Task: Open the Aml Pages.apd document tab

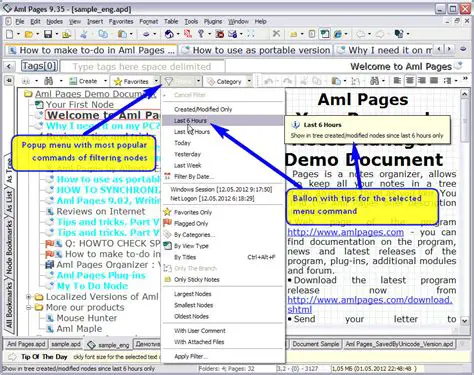Action: 26,344
